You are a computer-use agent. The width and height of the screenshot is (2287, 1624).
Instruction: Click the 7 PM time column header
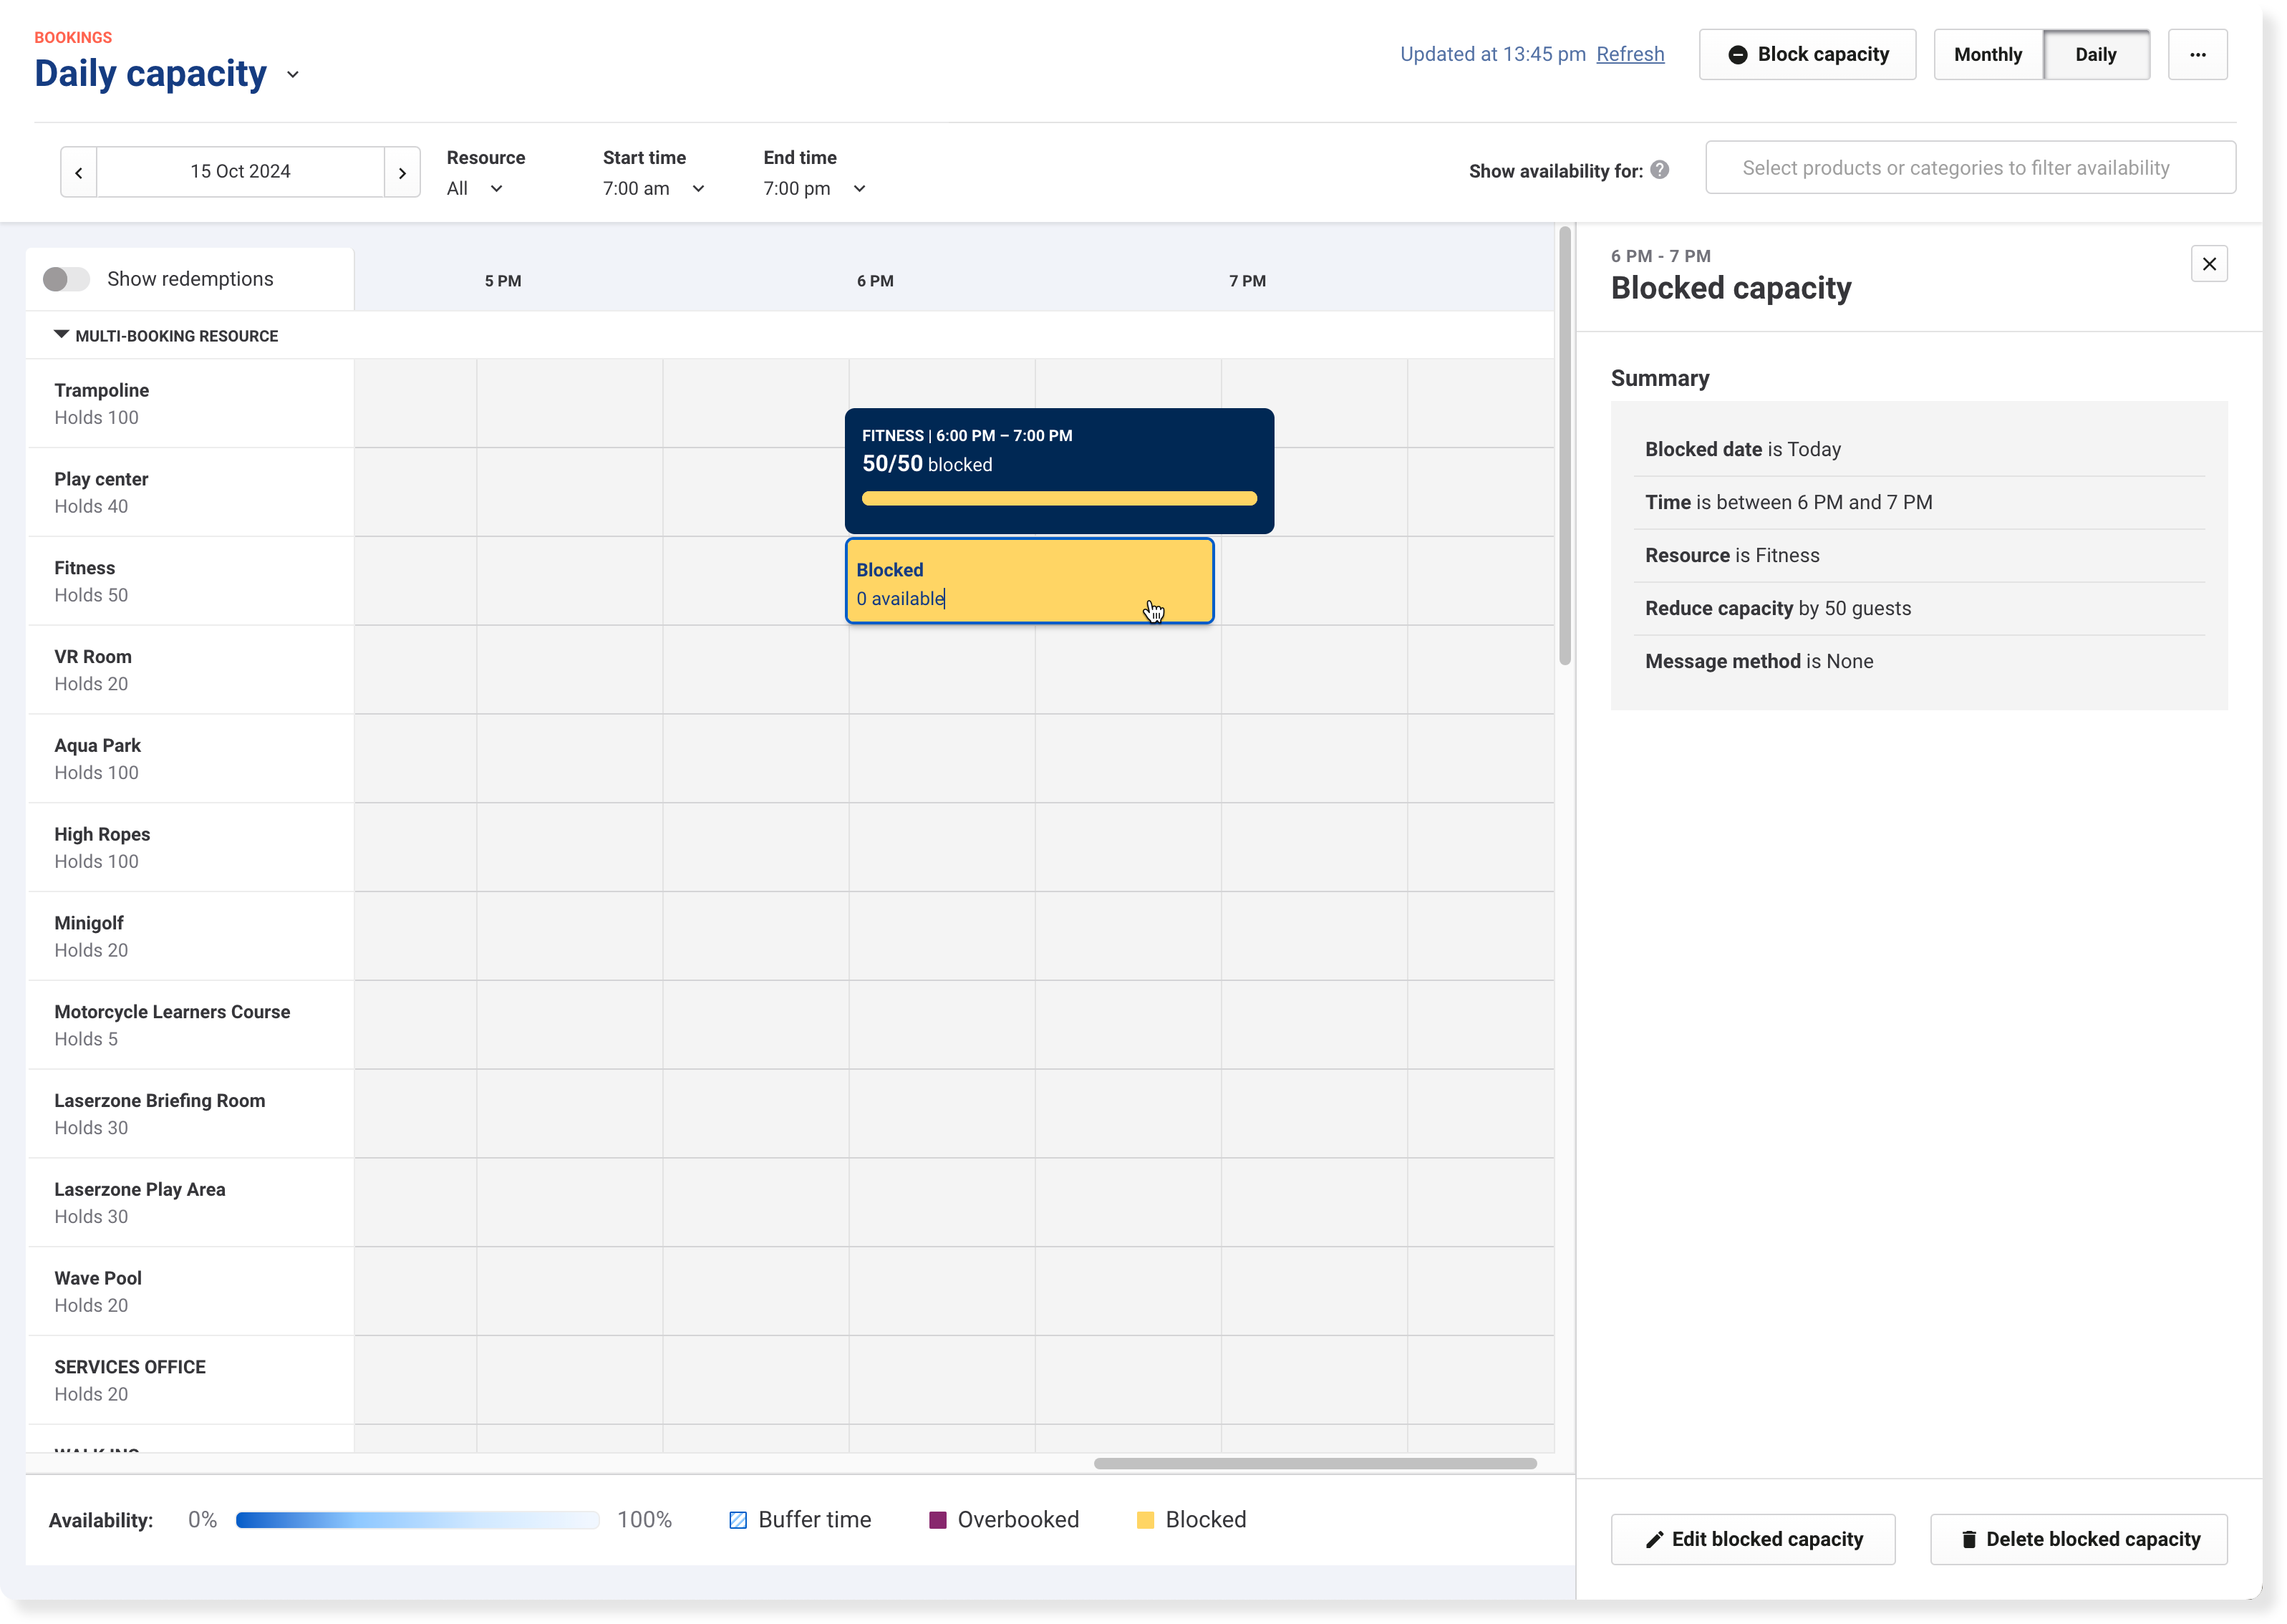coord(1247,281)
